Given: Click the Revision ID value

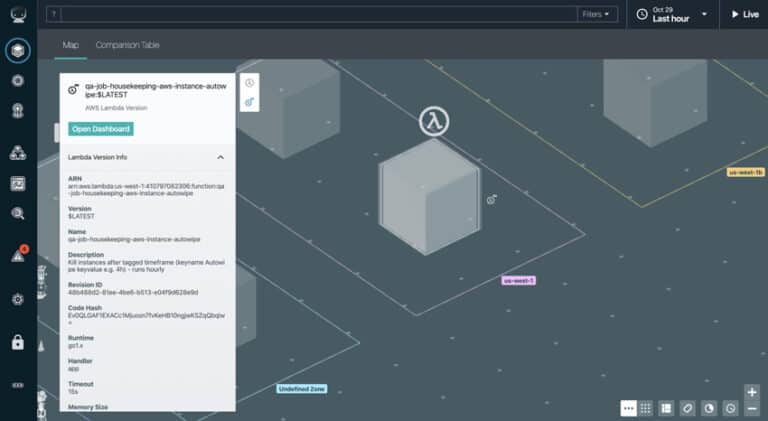Looking at the screenshot, I should click(x=133, y=292).
